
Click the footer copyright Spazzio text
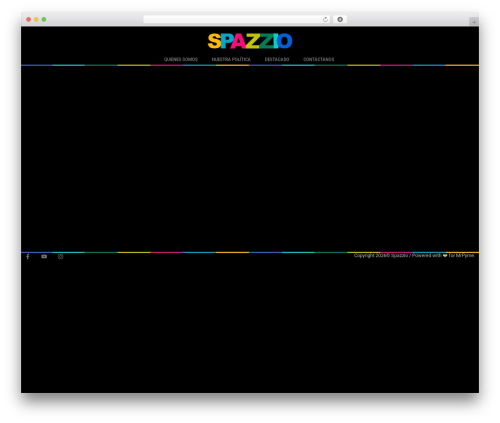coord(414,255)
